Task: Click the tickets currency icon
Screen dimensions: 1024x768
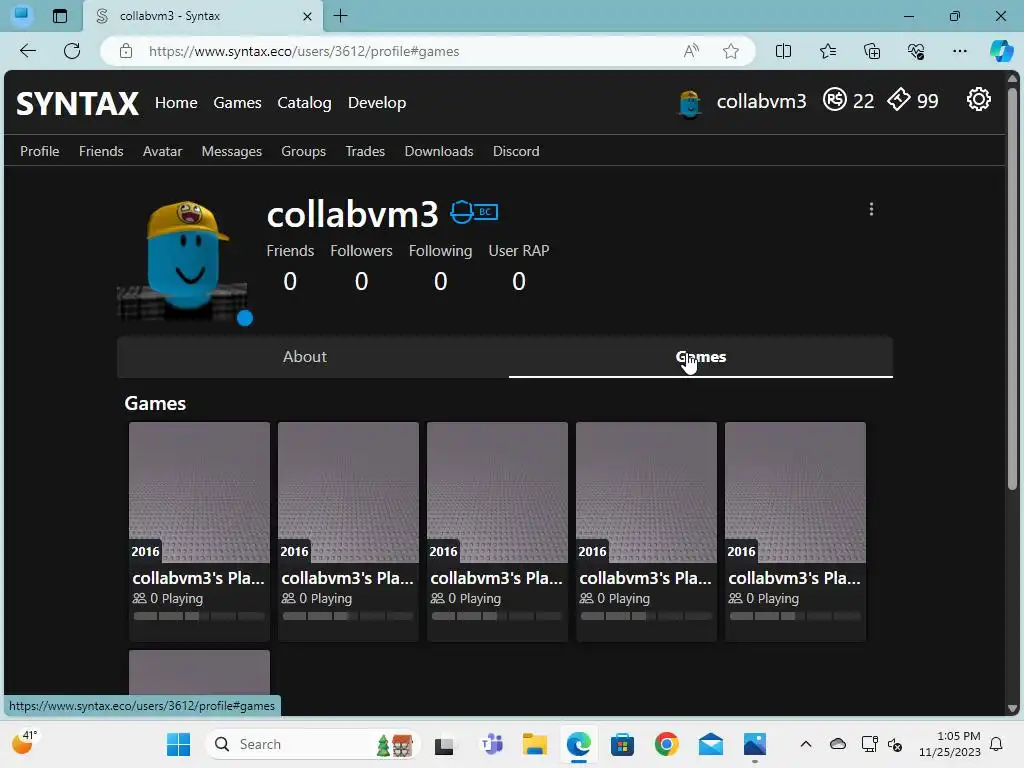Action: pyautogui.click(x=899, y=100)
